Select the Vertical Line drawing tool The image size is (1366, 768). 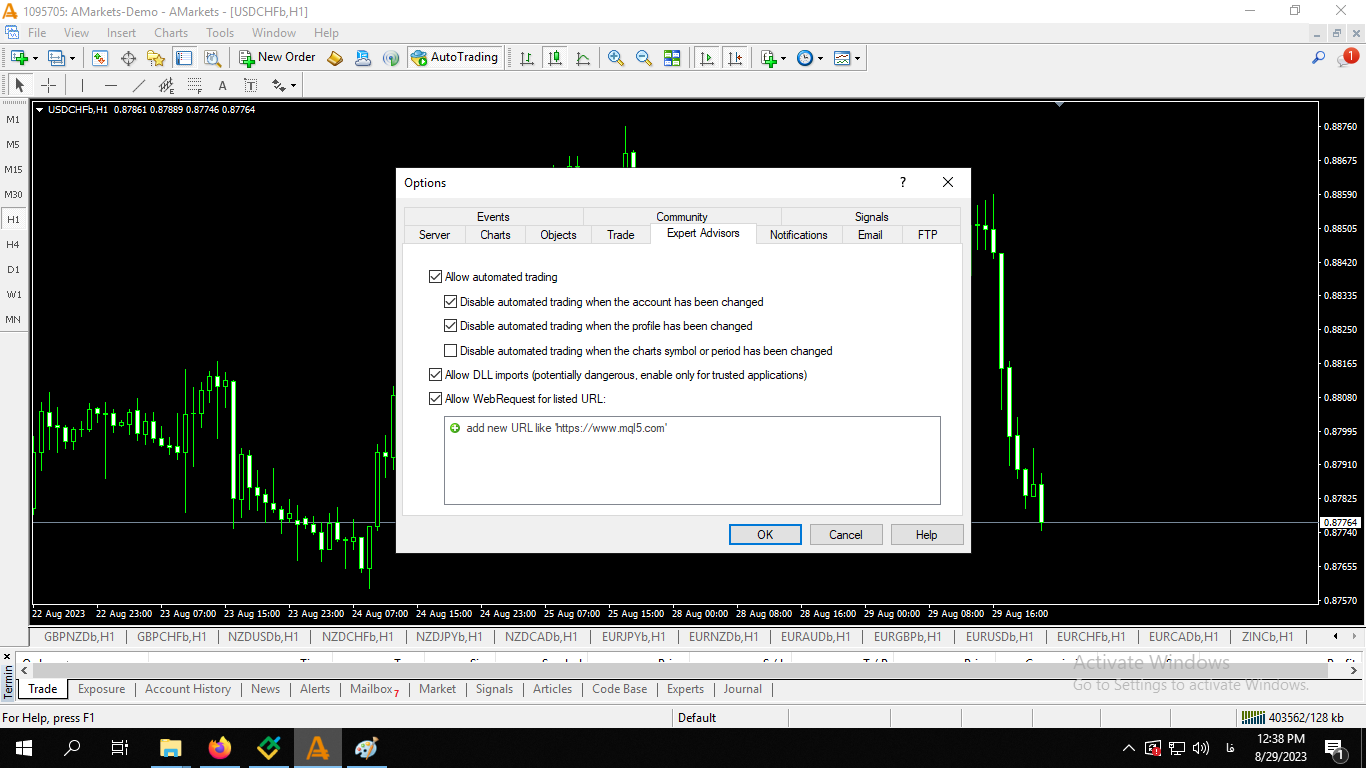[82, 85]
